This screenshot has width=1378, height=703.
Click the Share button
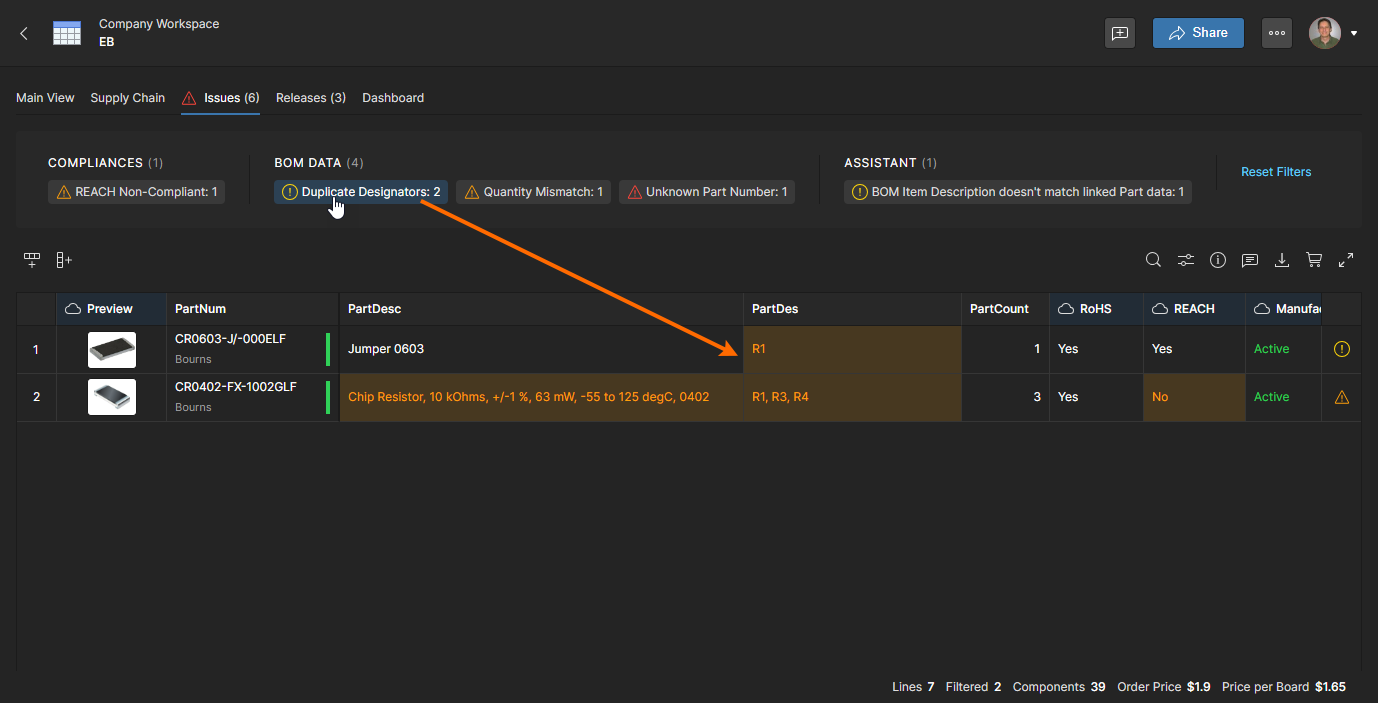pyautogui.click(x=1198, y=33)
